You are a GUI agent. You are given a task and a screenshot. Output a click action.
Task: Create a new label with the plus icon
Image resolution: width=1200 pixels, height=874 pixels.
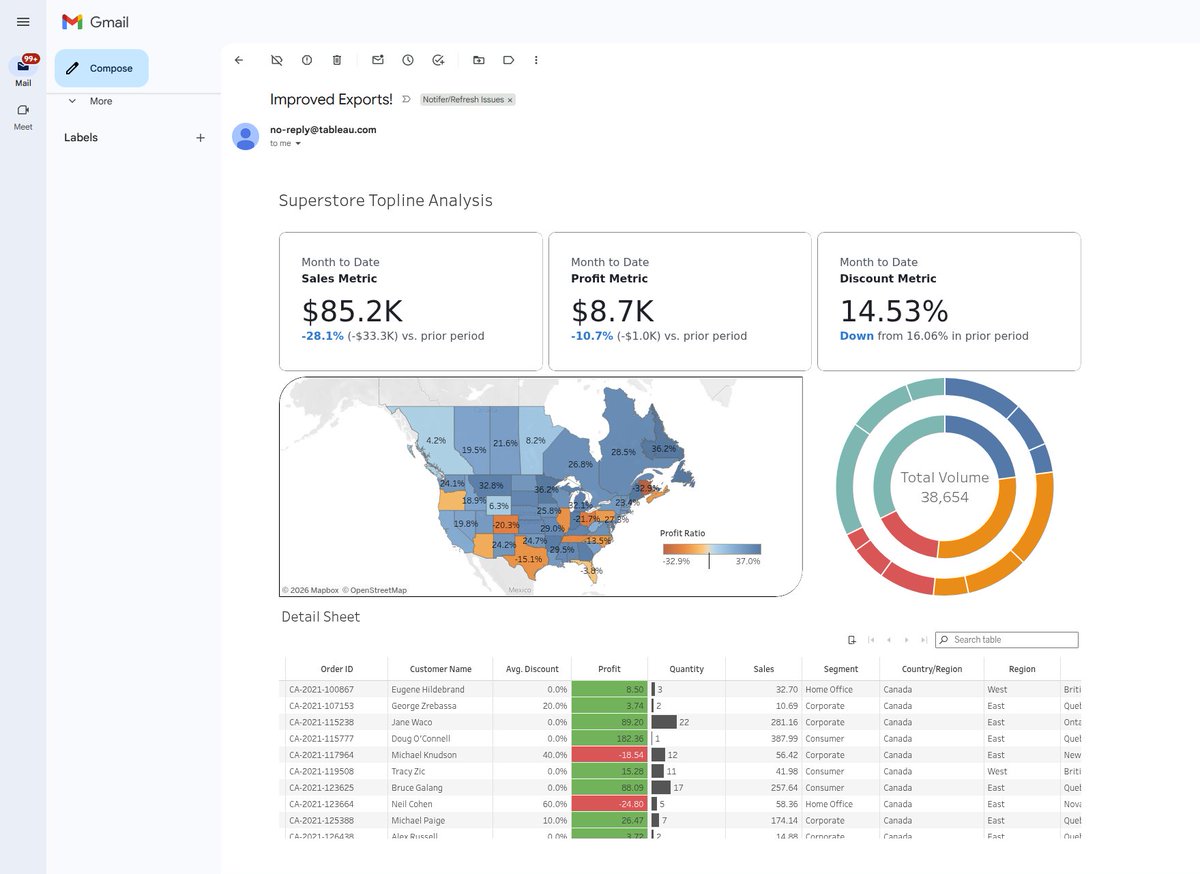pos(200,138)
